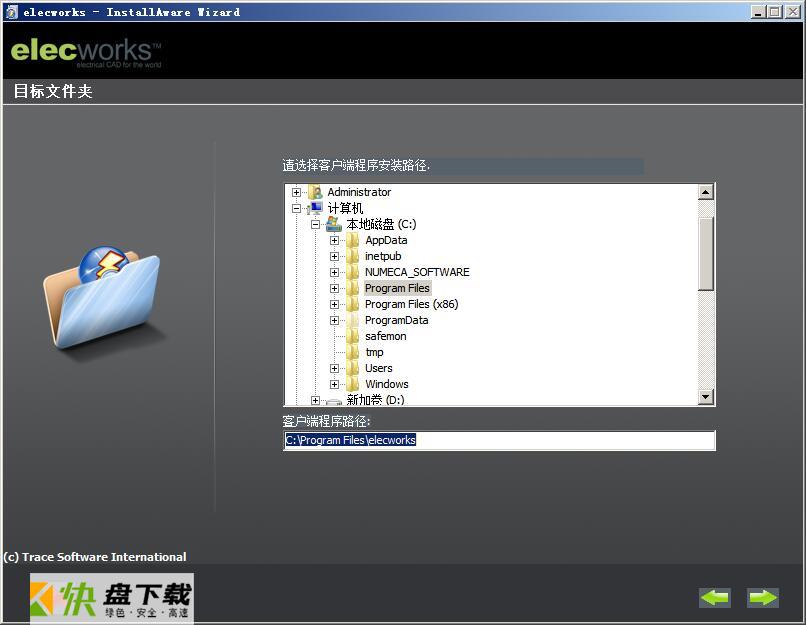The height and width of the screenshot is (625, 806).
Task: Click the tmp folder icon
Action: (x=353, y=352)
